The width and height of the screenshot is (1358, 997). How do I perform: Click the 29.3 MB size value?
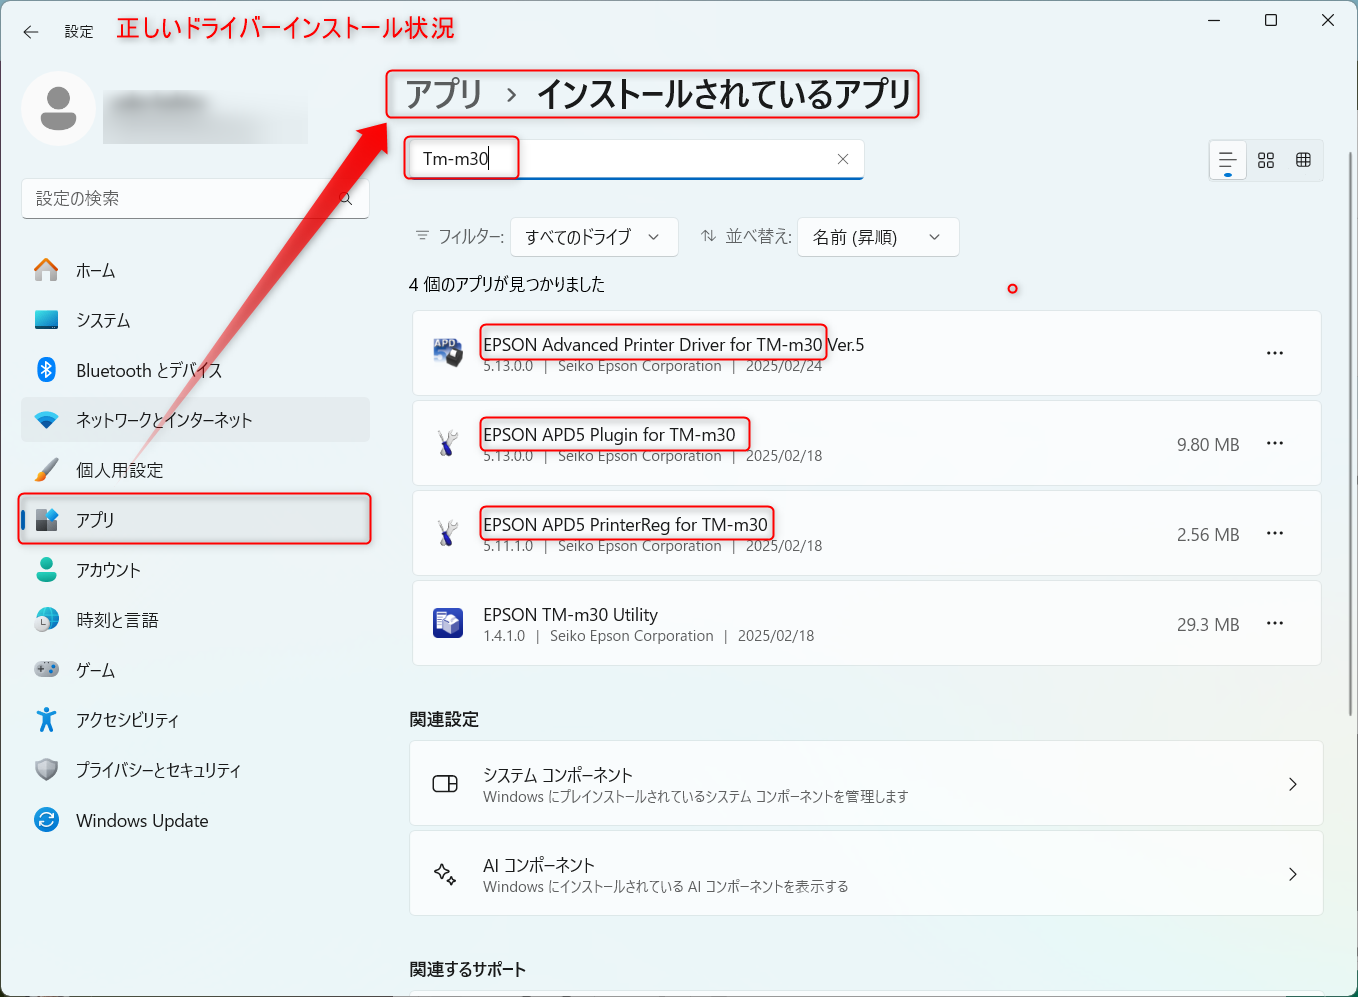pyautogui.click(x=1208, y=625)
